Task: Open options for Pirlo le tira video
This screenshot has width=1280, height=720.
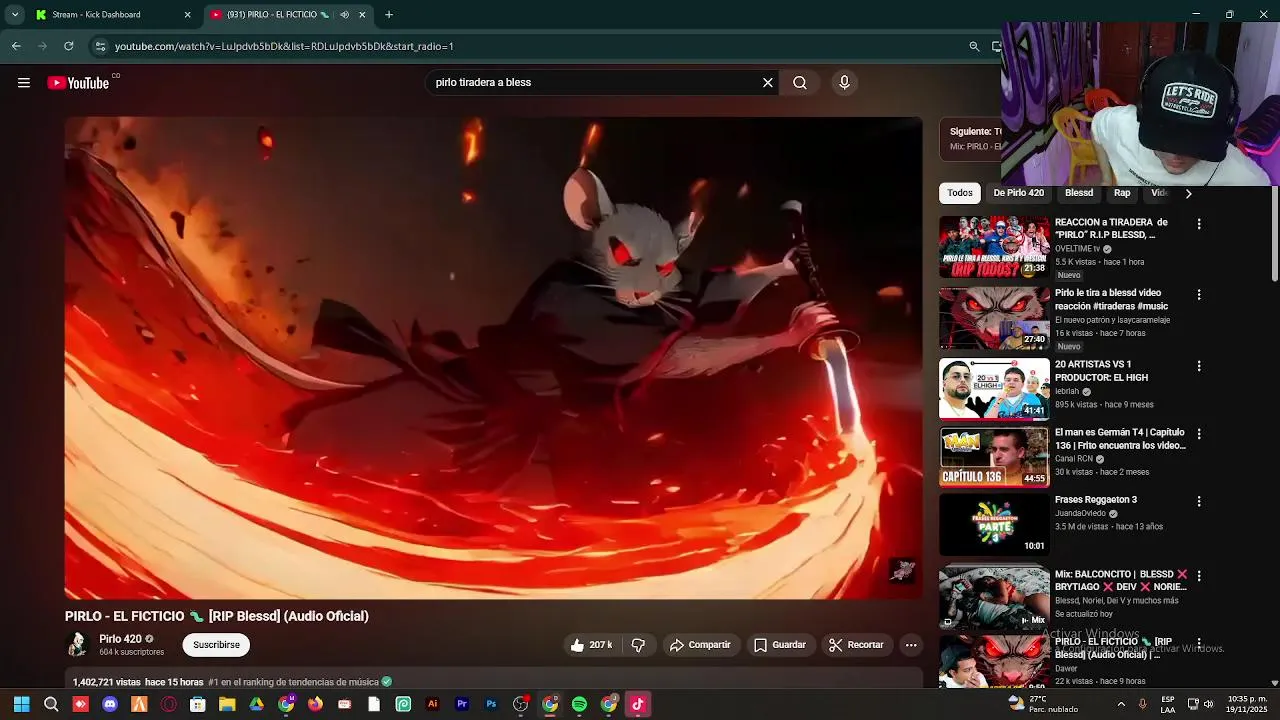Action: coord(1199,295)
